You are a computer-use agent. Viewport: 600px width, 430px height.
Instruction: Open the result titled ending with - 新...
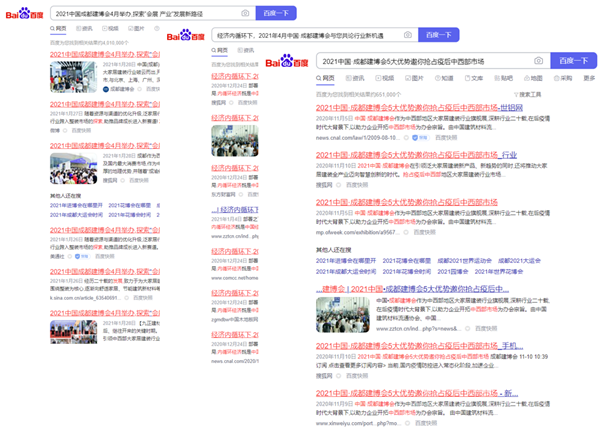(x=417, y=393)
